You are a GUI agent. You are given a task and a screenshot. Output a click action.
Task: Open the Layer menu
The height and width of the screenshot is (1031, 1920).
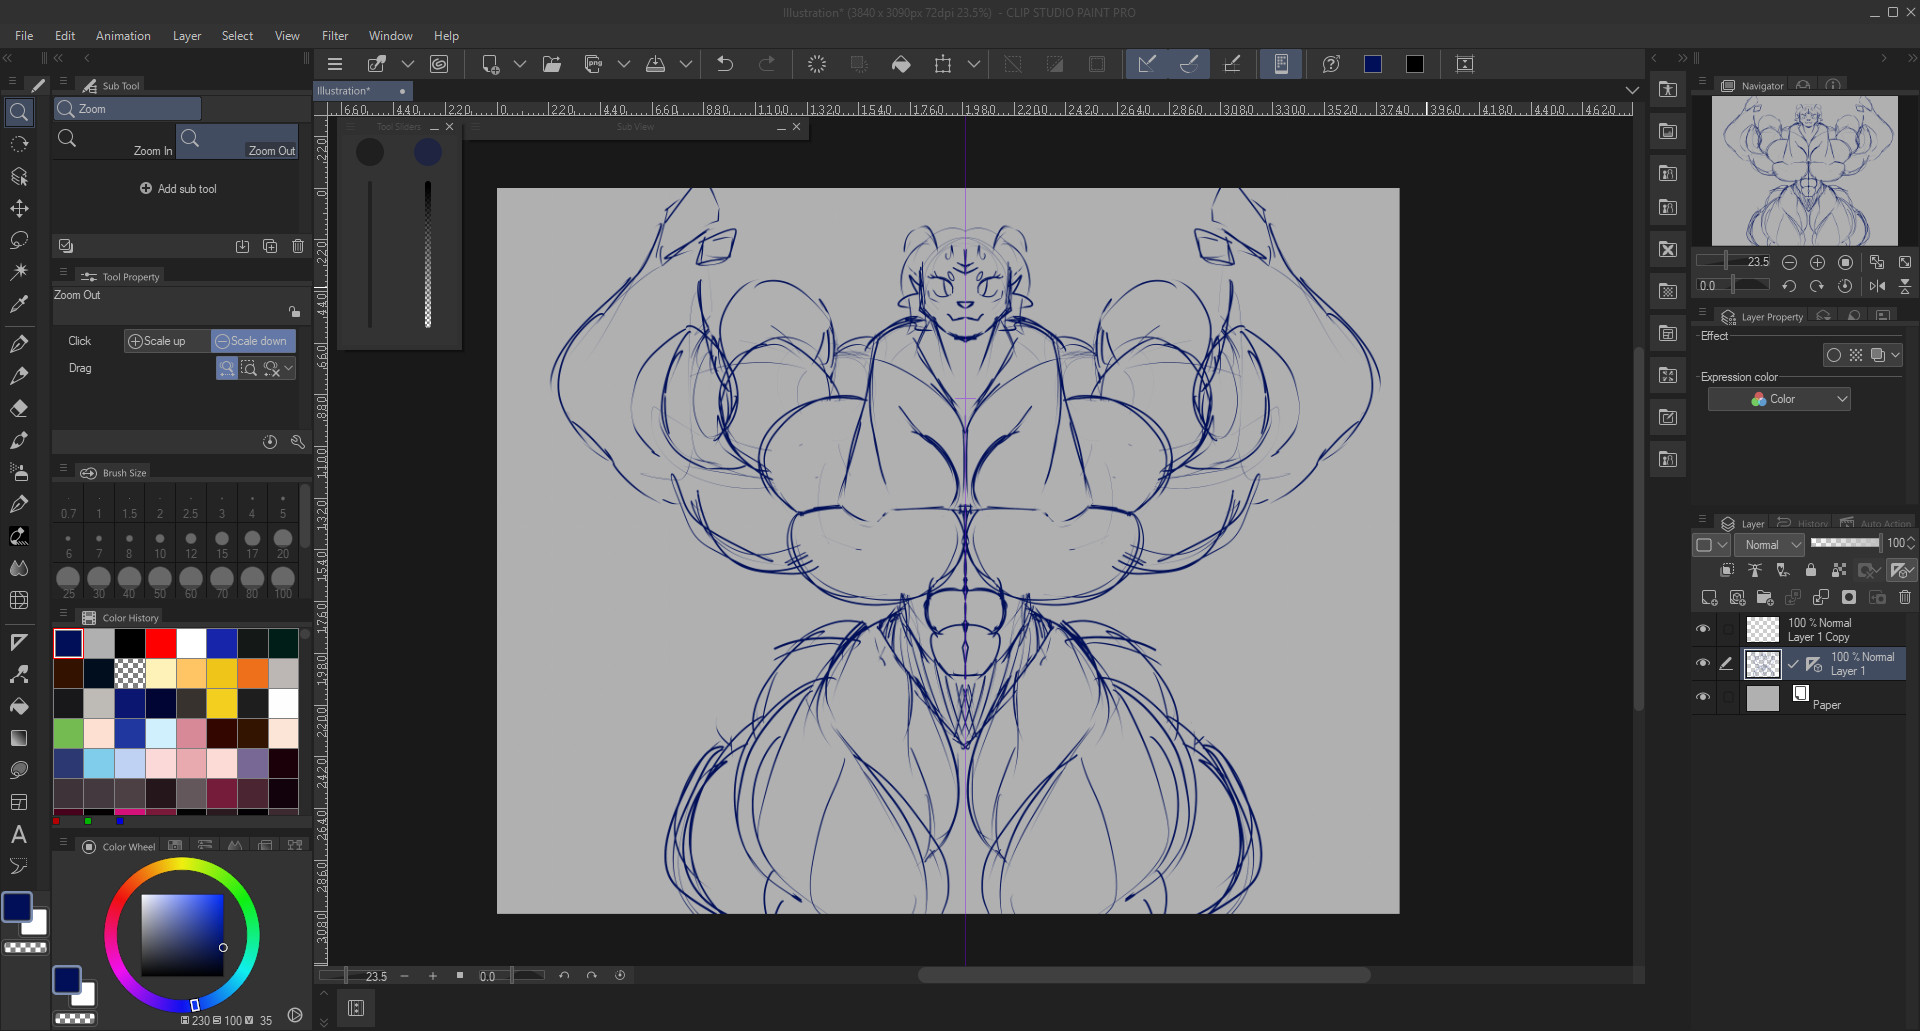tap(187, 36)
